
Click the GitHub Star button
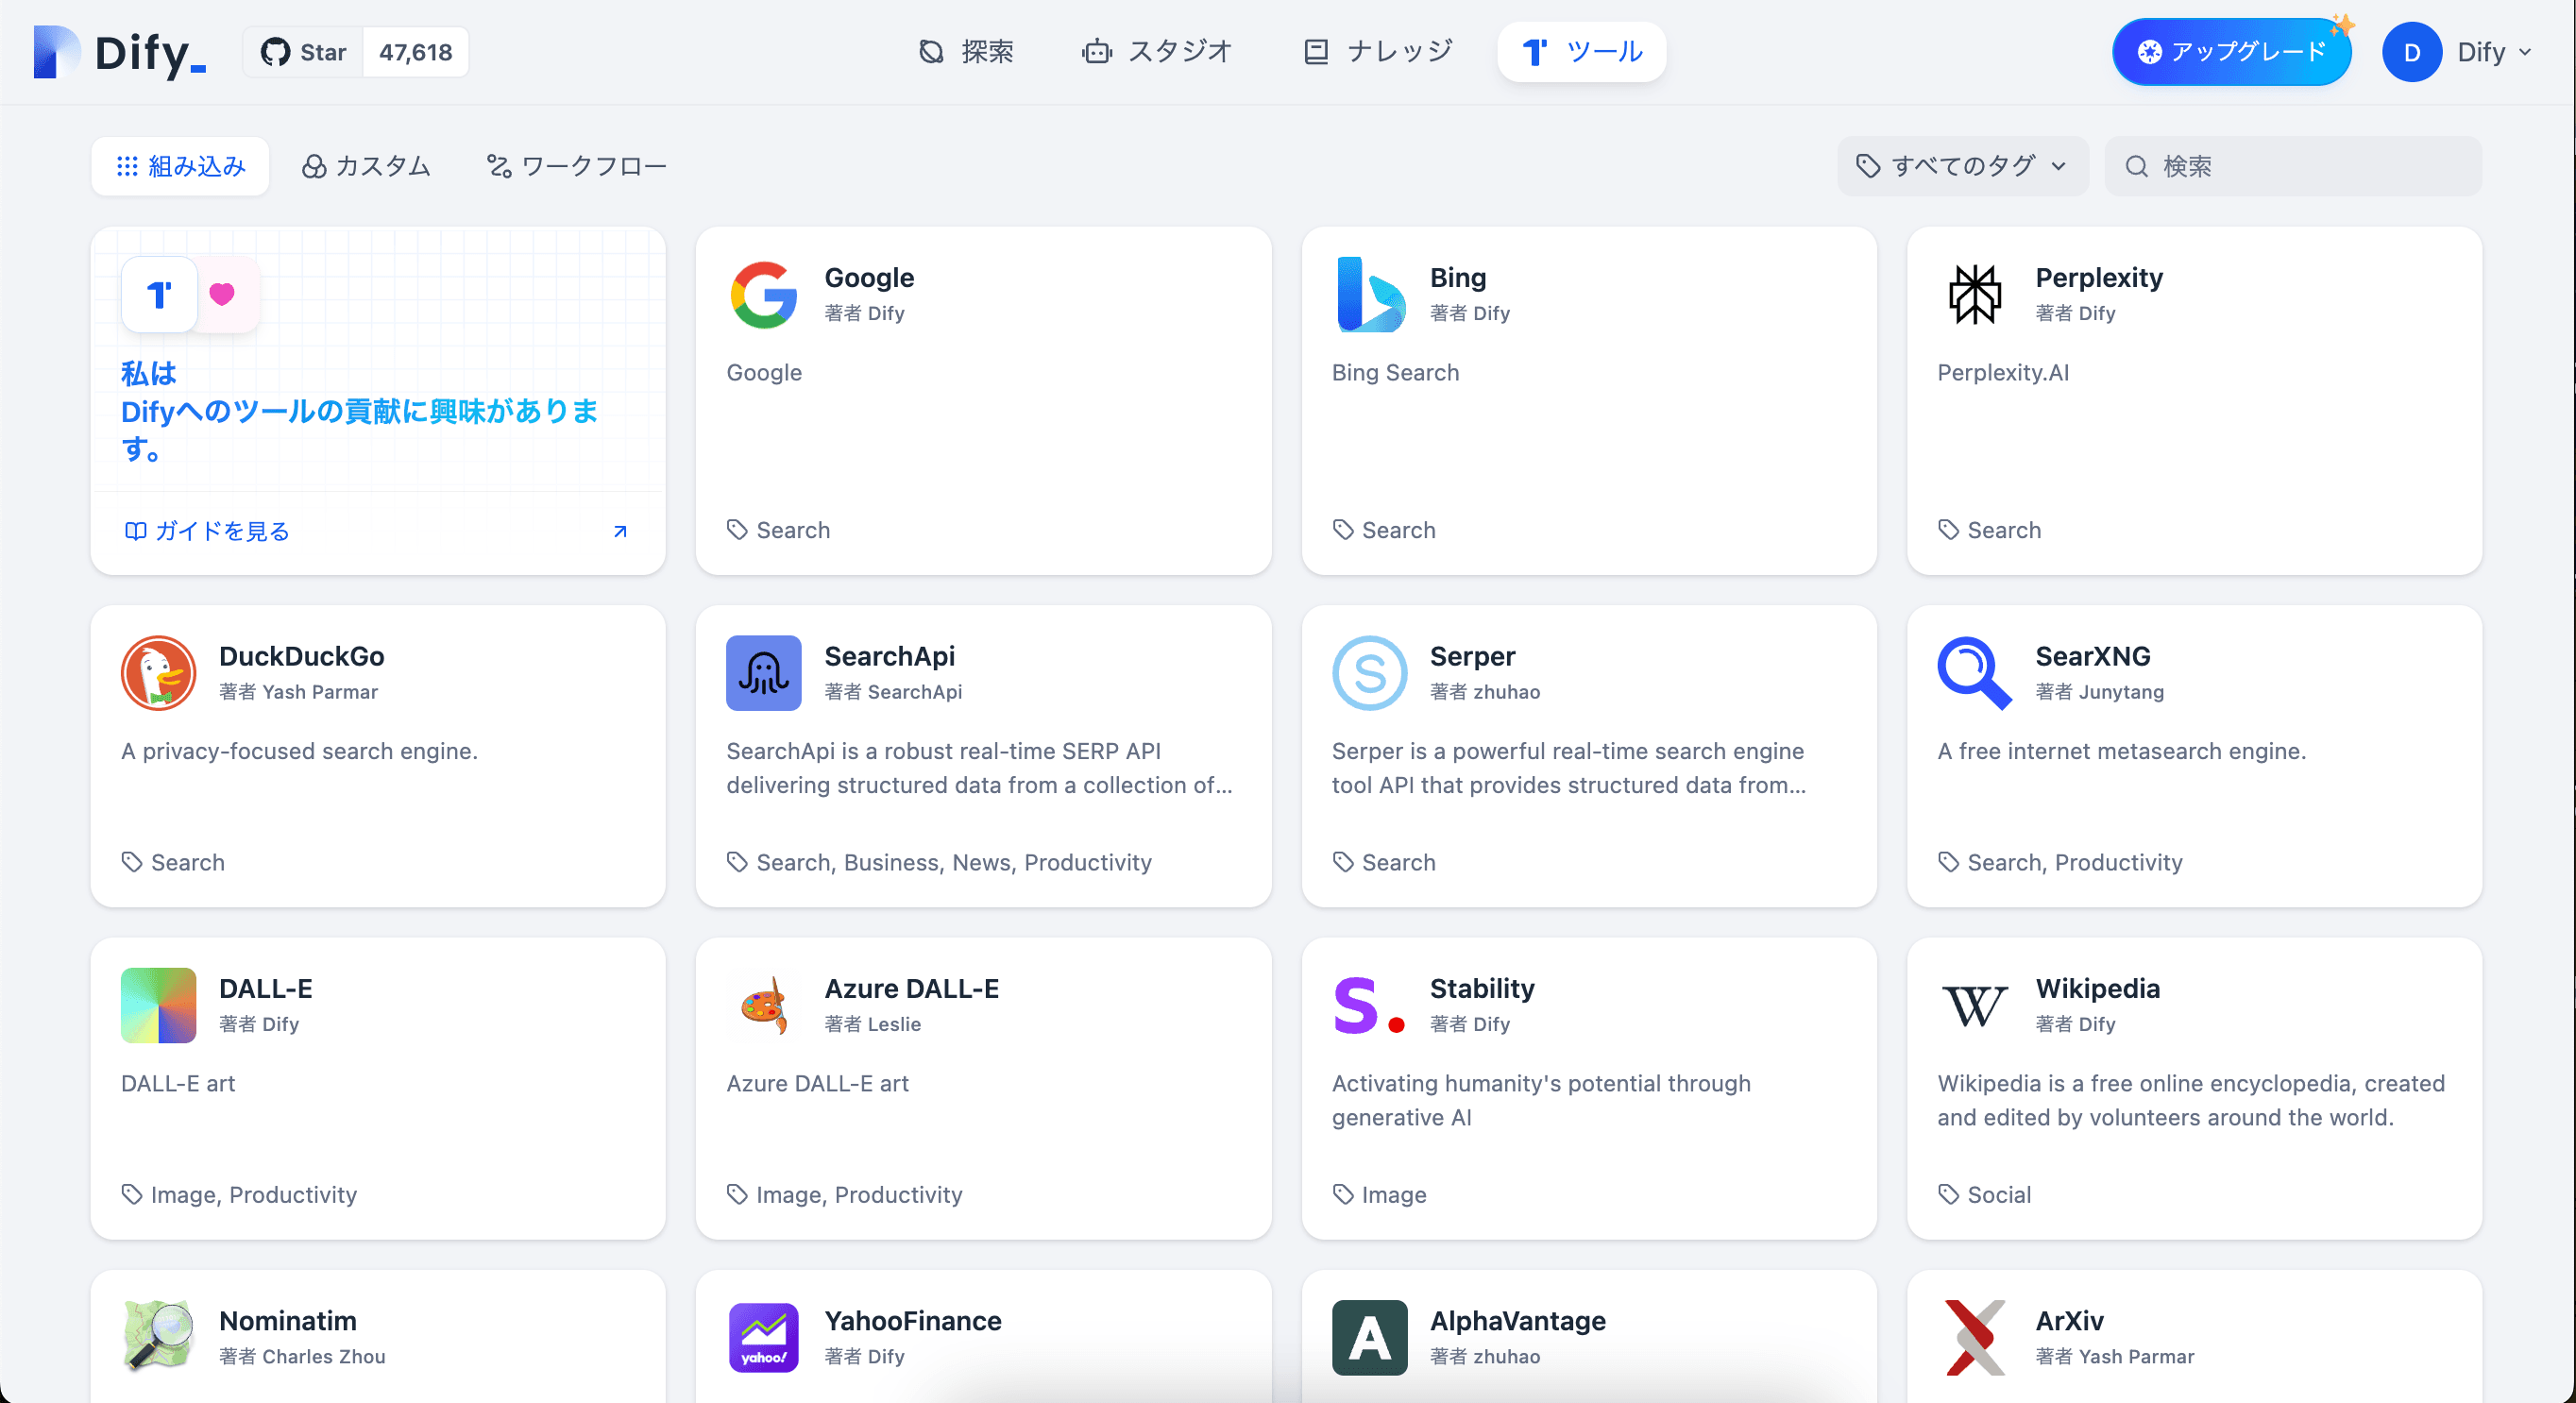(304, 52)
